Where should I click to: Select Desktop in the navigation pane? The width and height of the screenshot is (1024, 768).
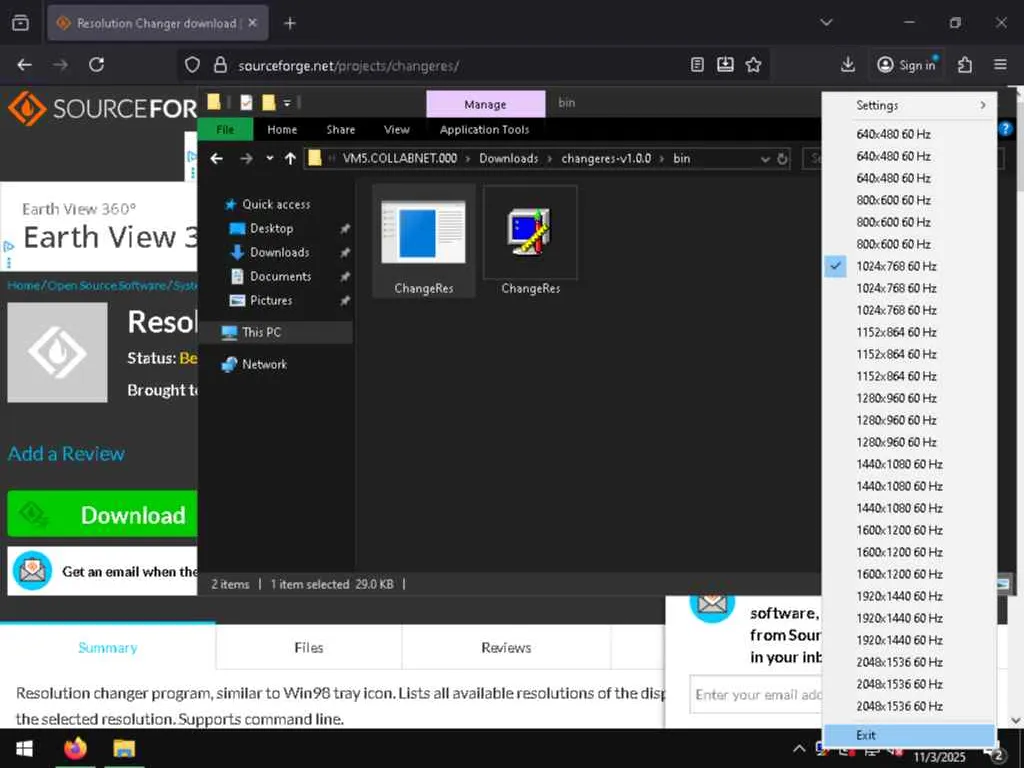[271, 229]
